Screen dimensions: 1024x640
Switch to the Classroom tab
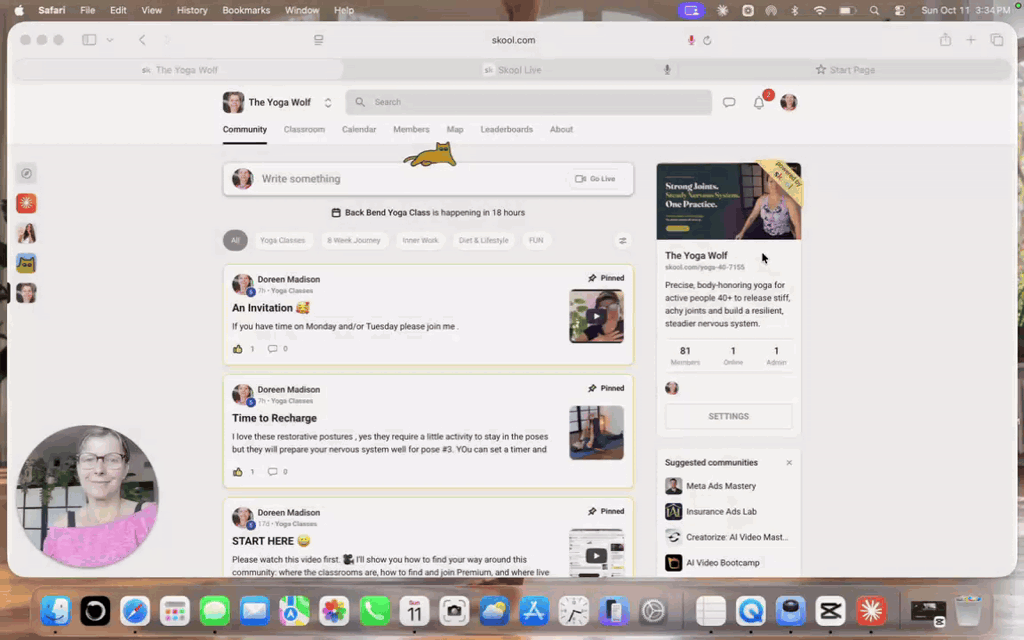(x=304, y=129)
